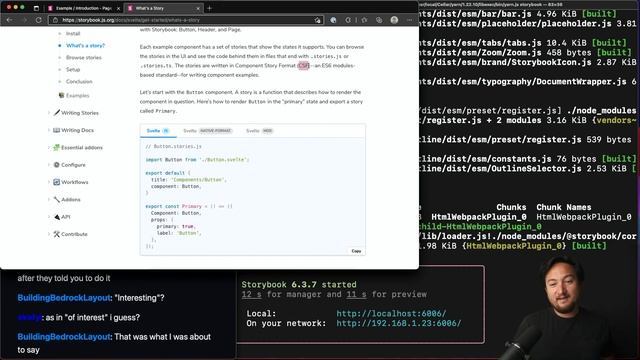
Task: Select the Svelte Native Format code tab
Action: (x=207, y=131)
